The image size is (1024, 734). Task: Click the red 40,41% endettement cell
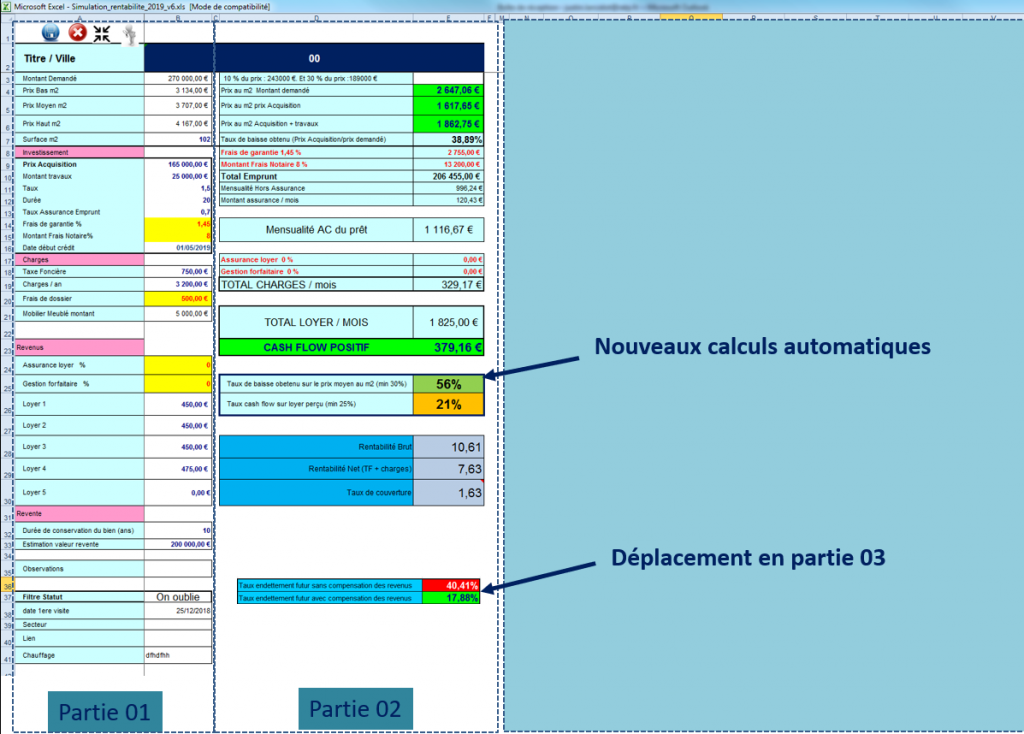(450, 585)
